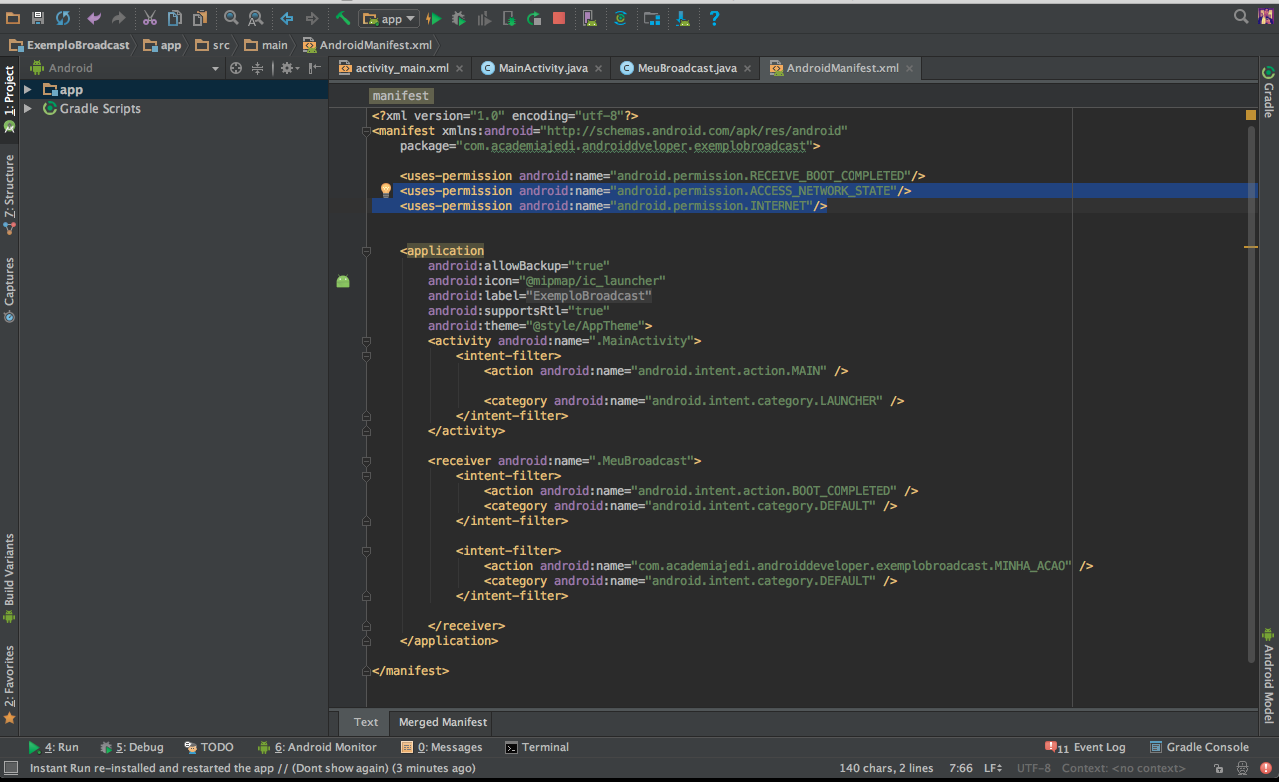Click the Synchronize refresh icon
The image size is (1279, 782).
(x=63, y=18)
